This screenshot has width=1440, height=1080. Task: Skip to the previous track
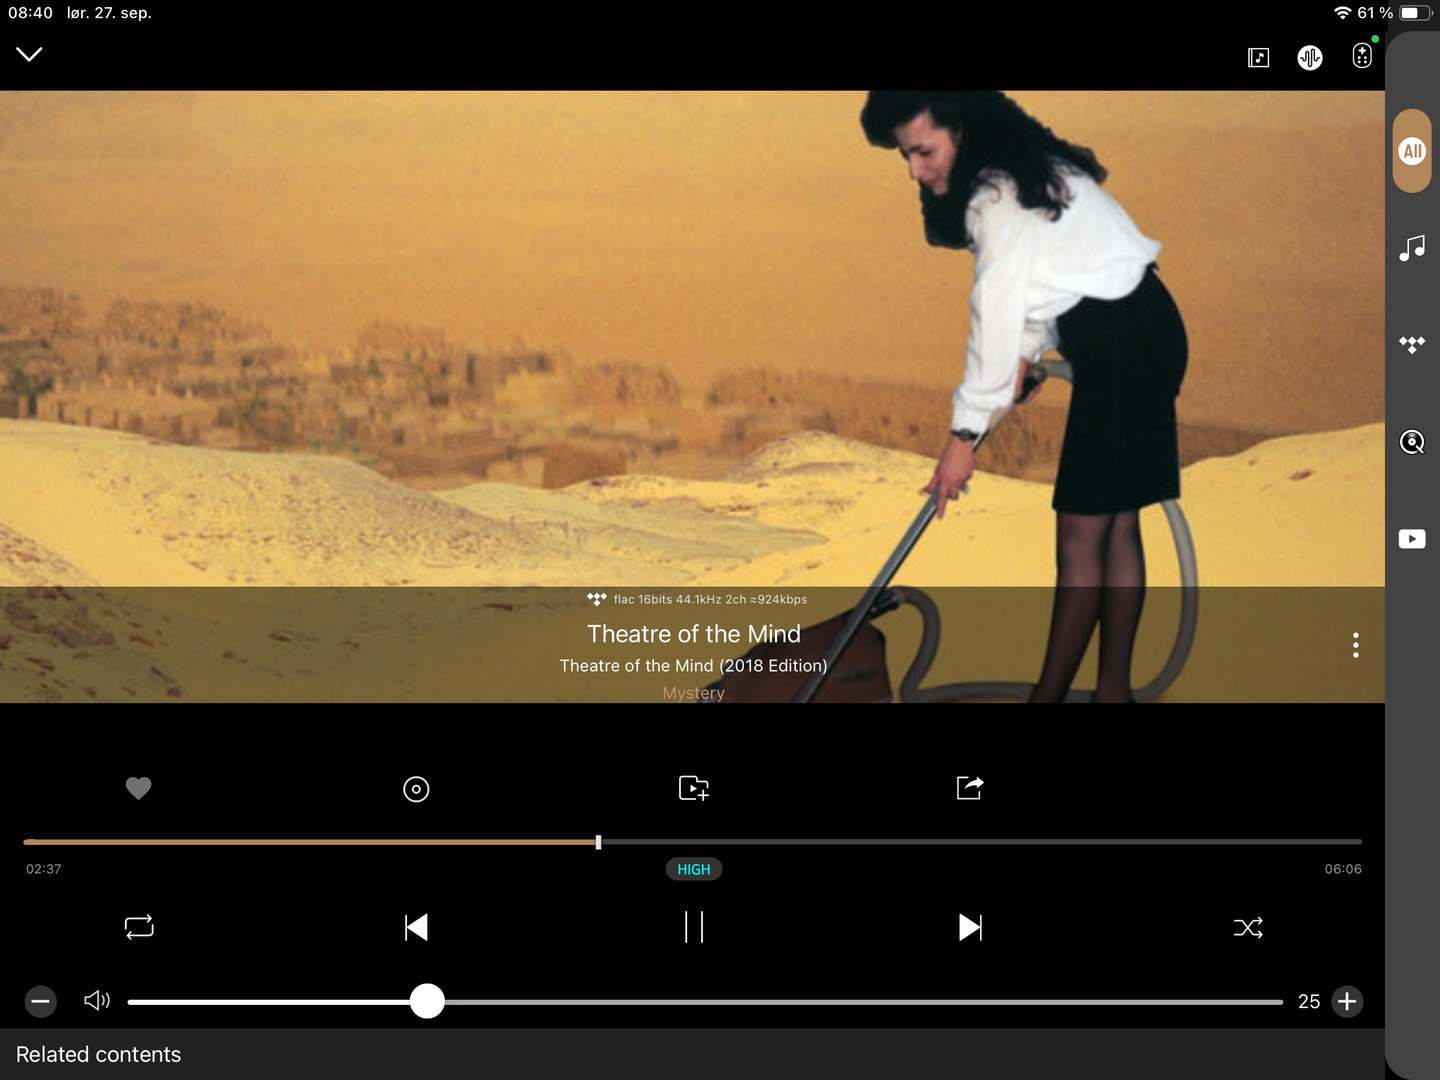click(x=416, y=927)
